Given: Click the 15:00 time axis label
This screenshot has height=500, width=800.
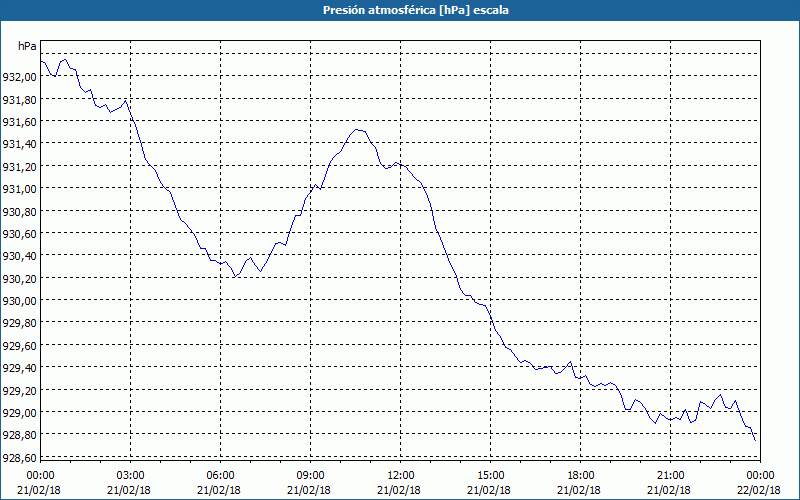Looking at the screenshot, I should (490, 476).
